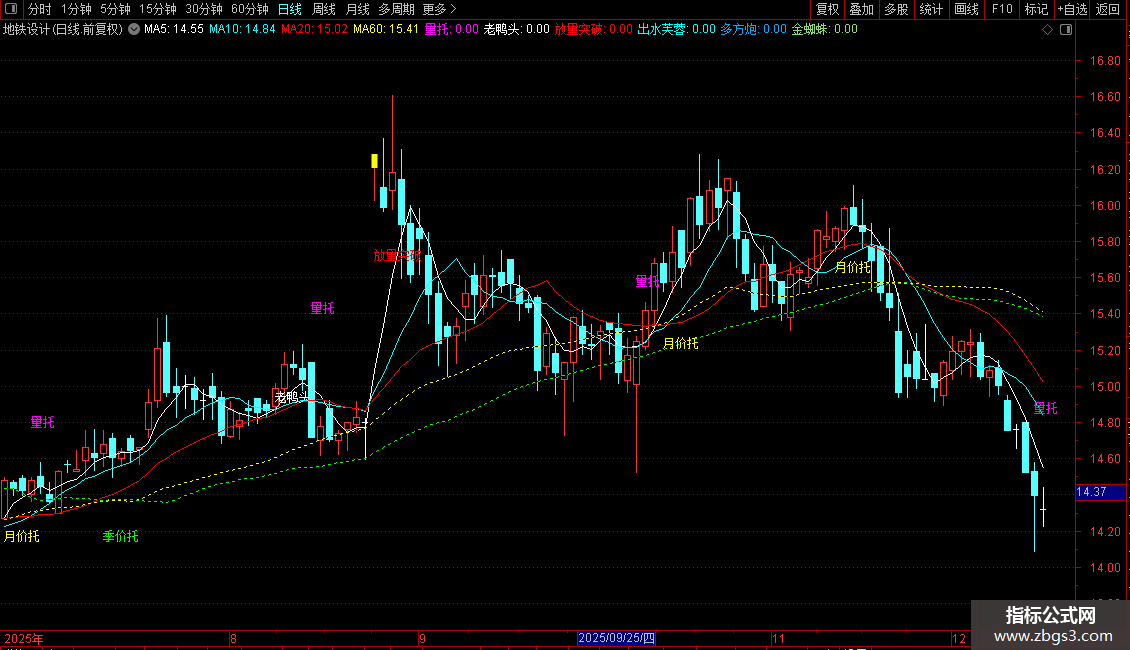Click the 15.00 price axis label
Screen dimensions: 1130x650
tap(1105, 387)
